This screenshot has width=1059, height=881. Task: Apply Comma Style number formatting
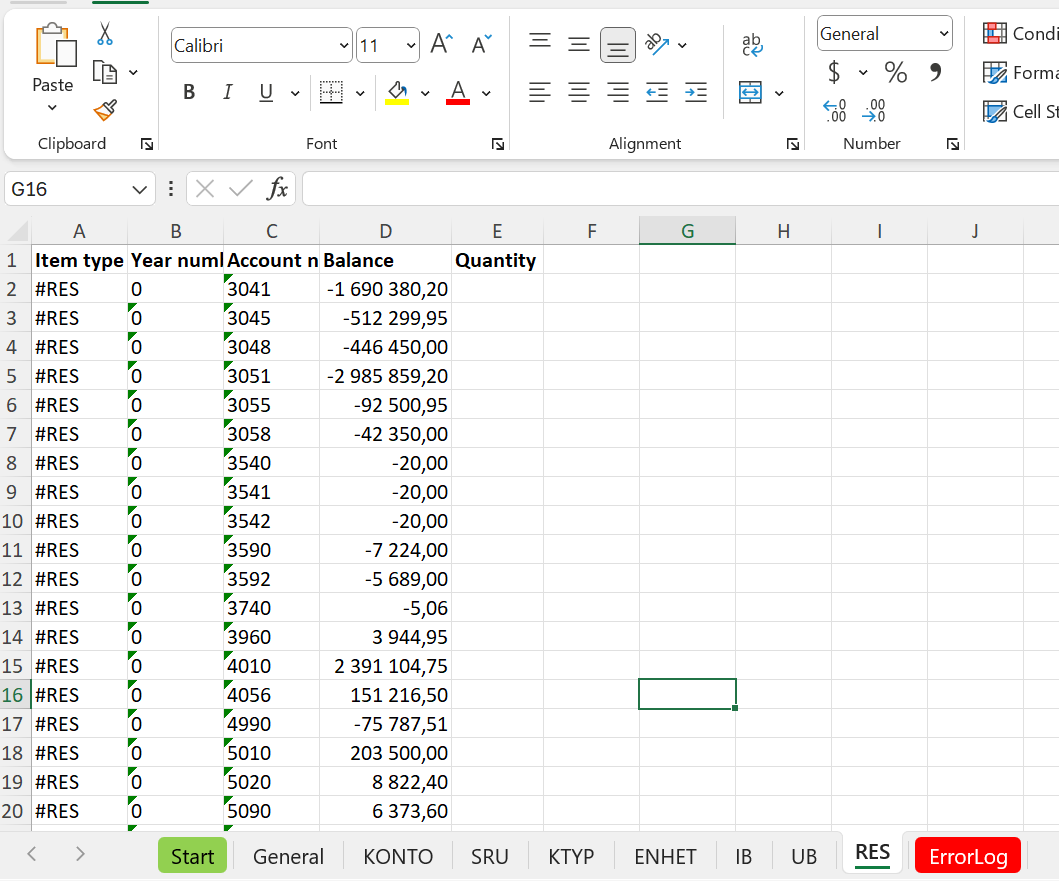coord(934,71)
